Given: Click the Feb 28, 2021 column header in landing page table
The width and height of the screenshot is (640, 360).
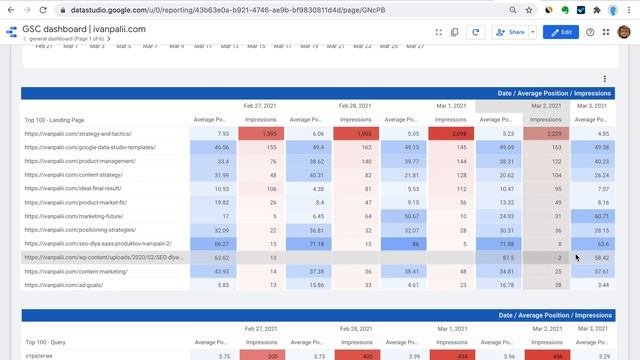Looking at the screenshot, I should tap(355, 106).
